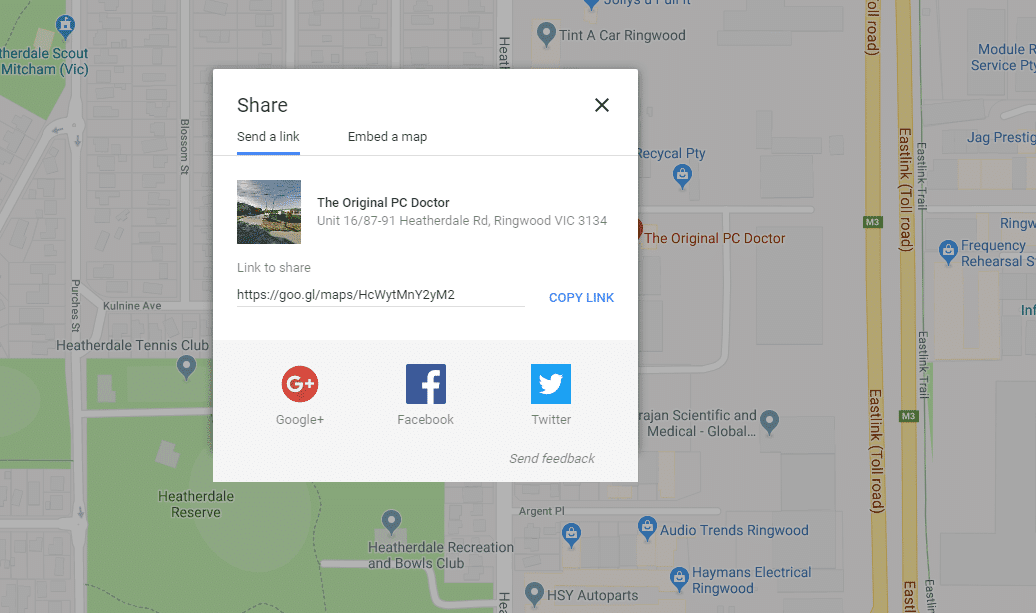Copy the shareable link
This screenshot has height=613, width=1036.
[x=581, y=297]
